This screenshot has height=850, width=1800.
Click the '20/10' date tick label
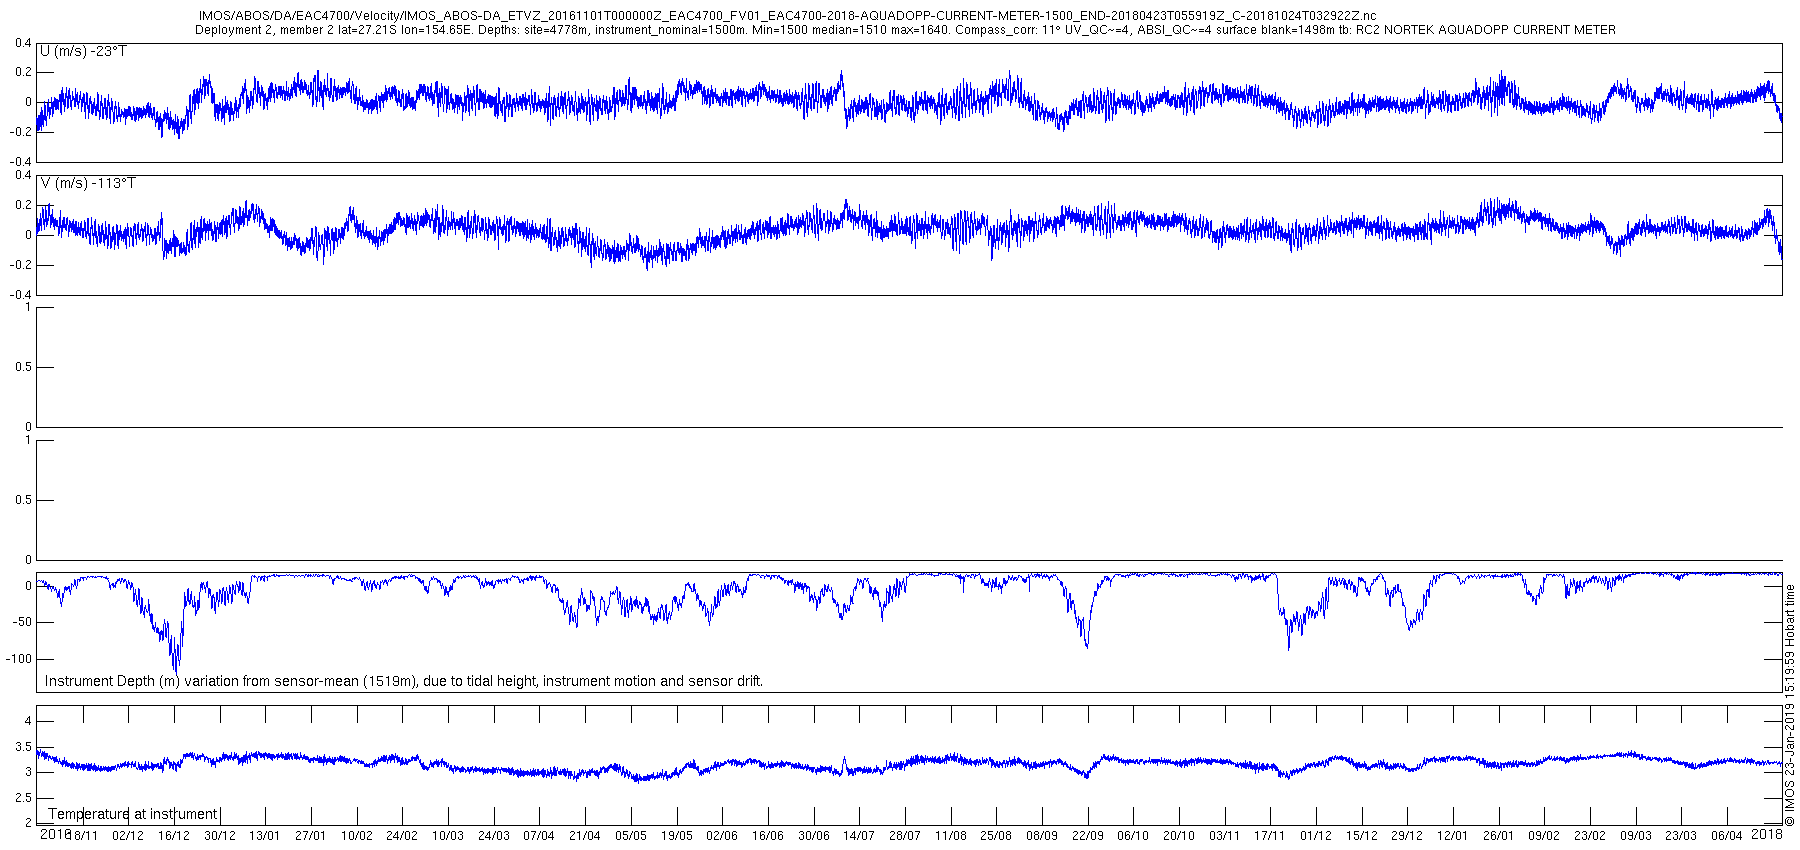coord(1179,836)
